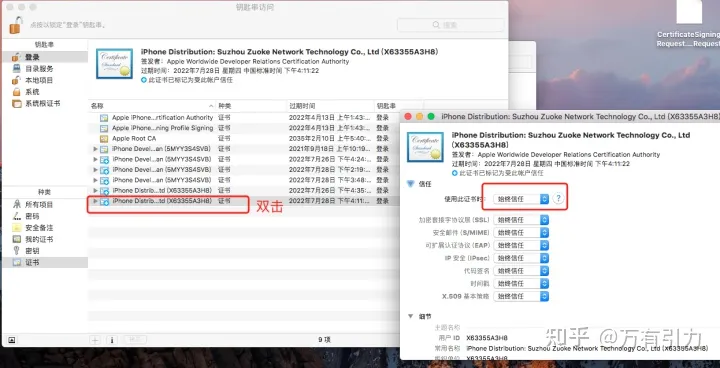Select the Apple iPhone...ning Profile Signing row name

click(x=163, y=128)
